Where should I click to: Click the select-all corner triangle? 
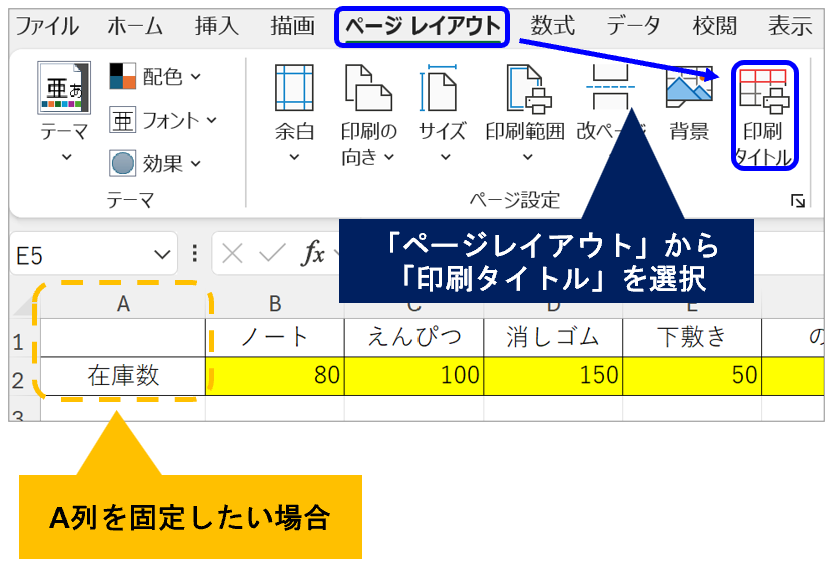coord(24,304)
